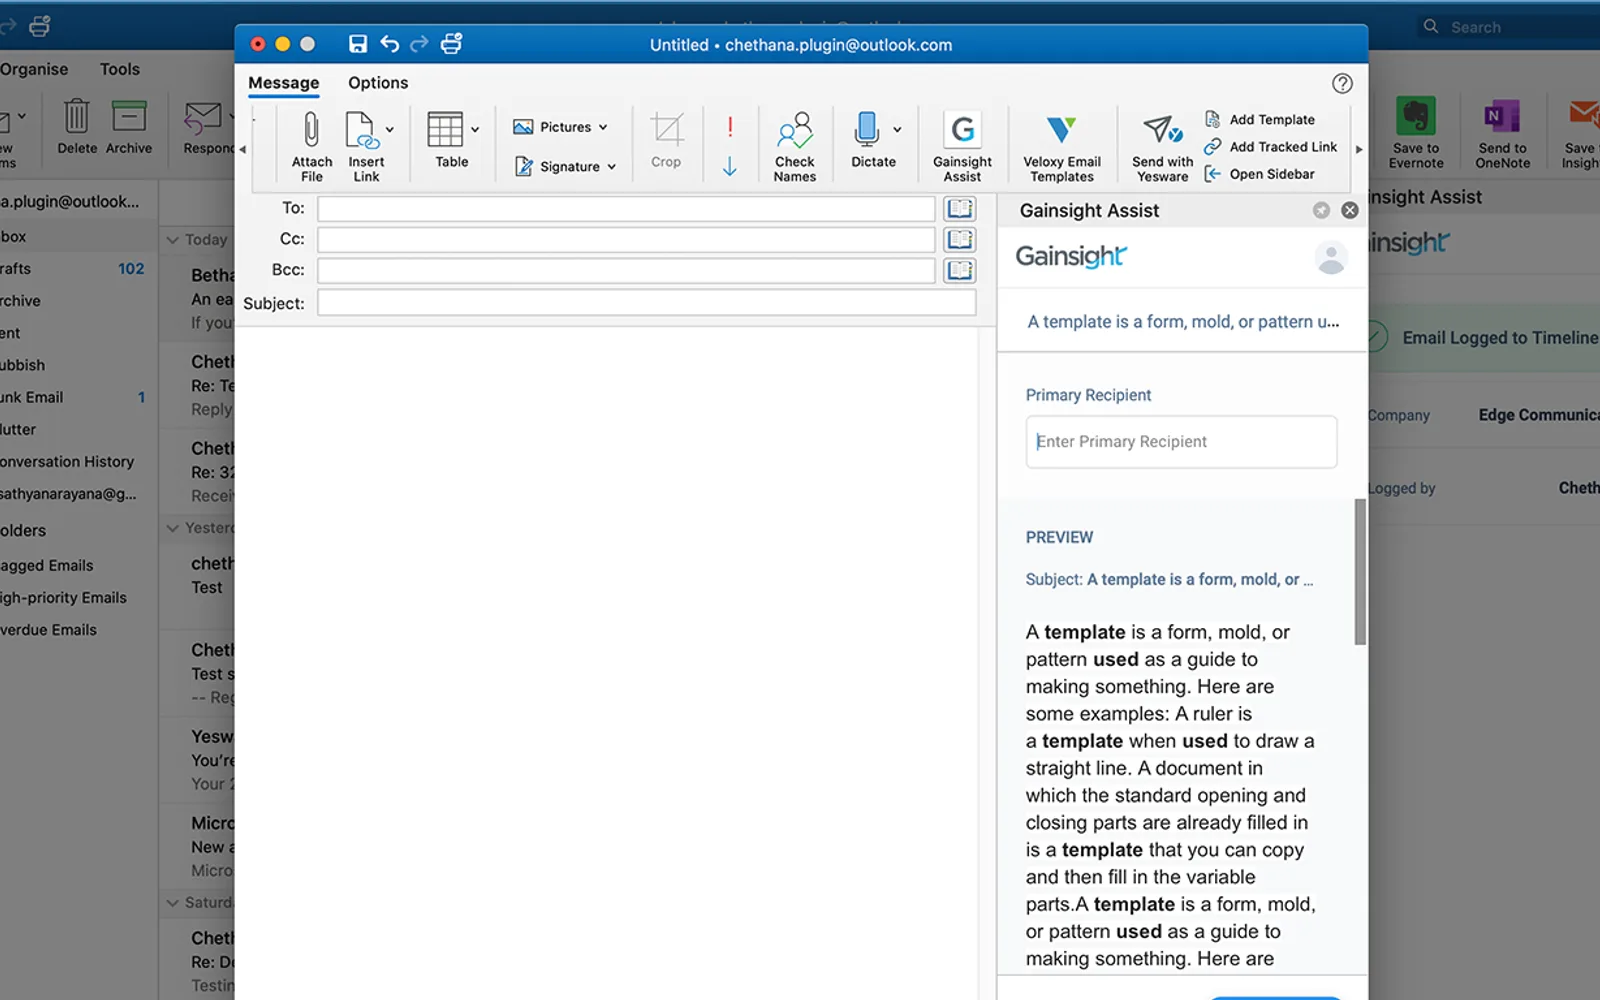Expand the Insert Link dropdown arrow

pyautogui.click(x=390, y=130)
